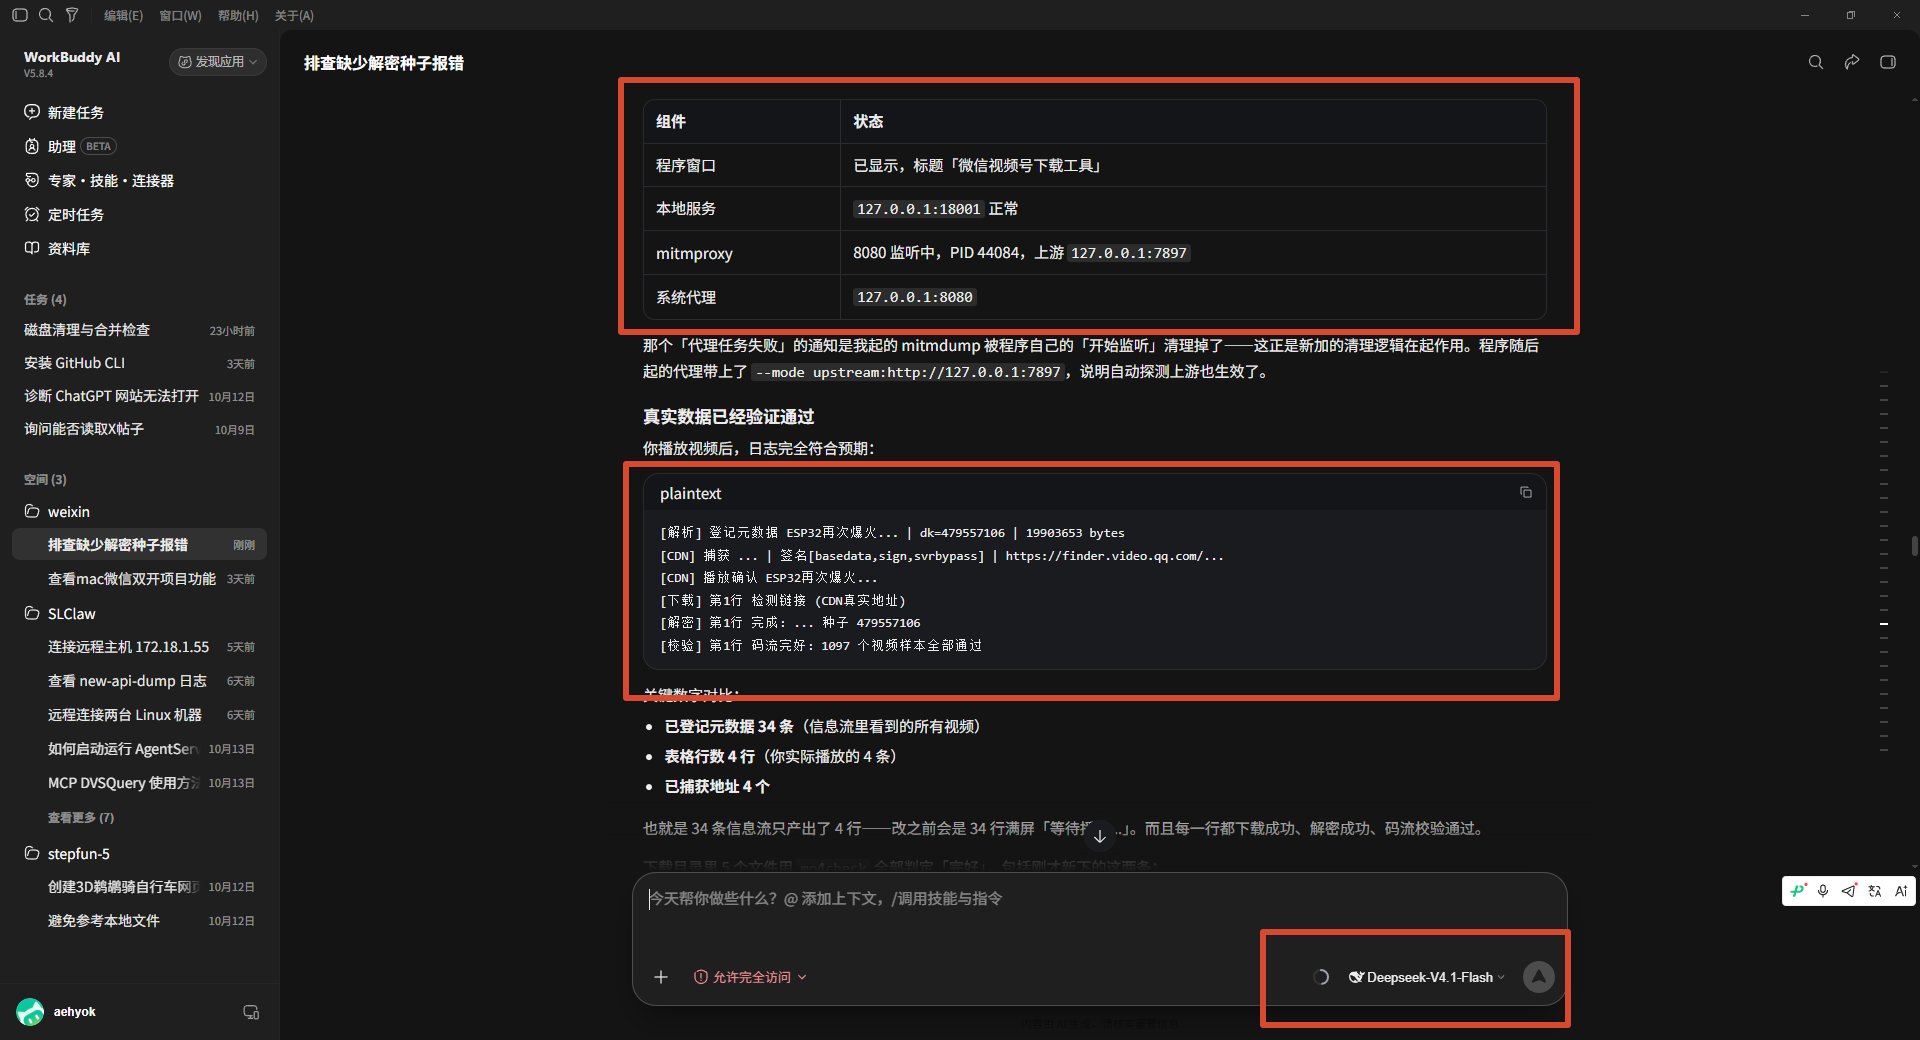This screenshot has height=1040, width=1920.
Task: Share the conversation with arrow icon
Action: [1852, 62]
